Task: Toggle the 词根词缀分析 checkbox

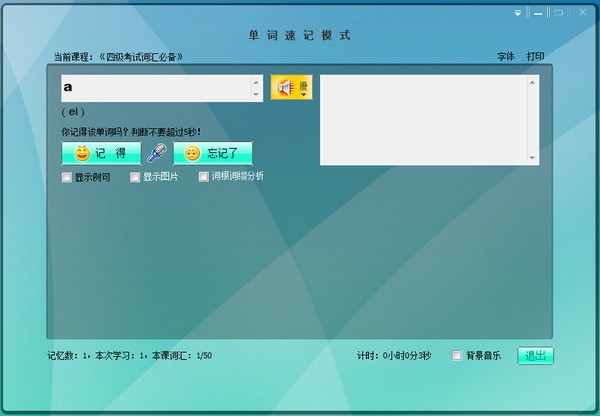Action: click(x=203, y=177)
